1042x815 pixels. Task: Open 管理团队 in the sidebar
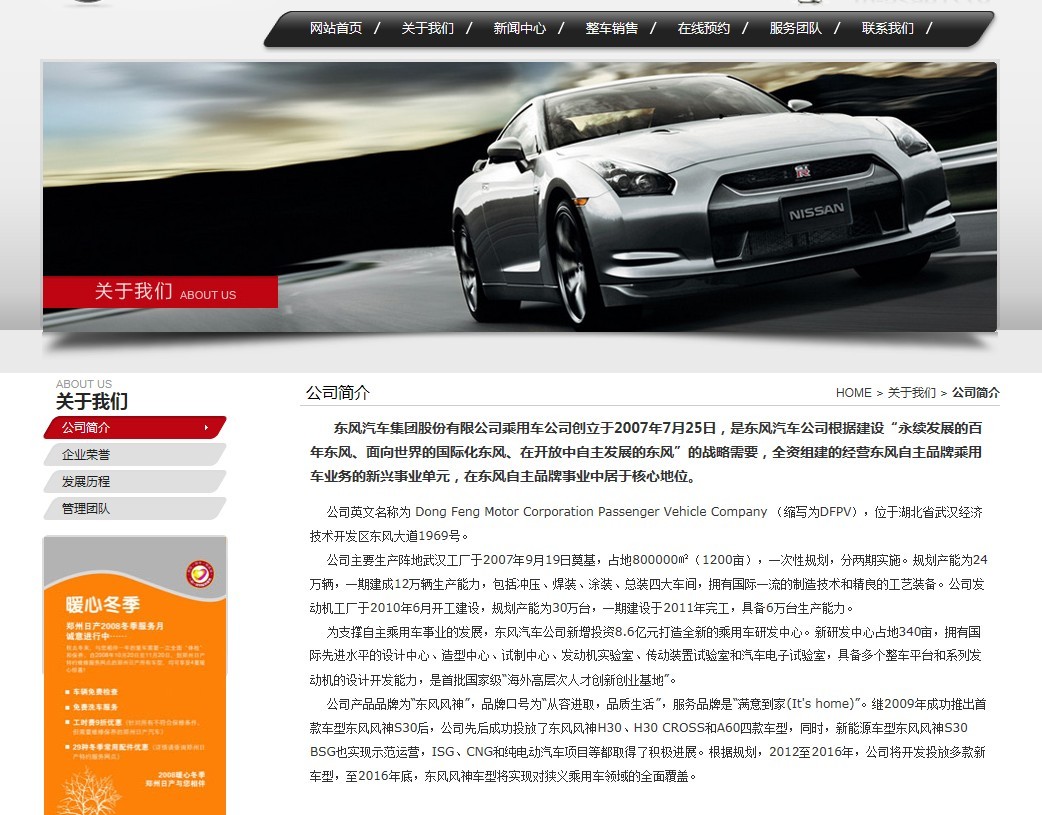(x=135, y=509)
